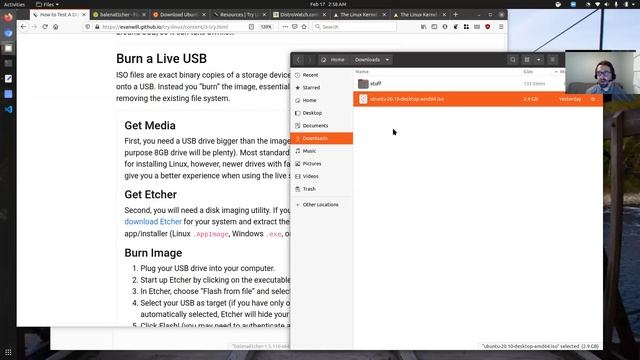640x360 pixels.
Task: Open Music in Files sidebar
Action: click(x=322, y=151)
